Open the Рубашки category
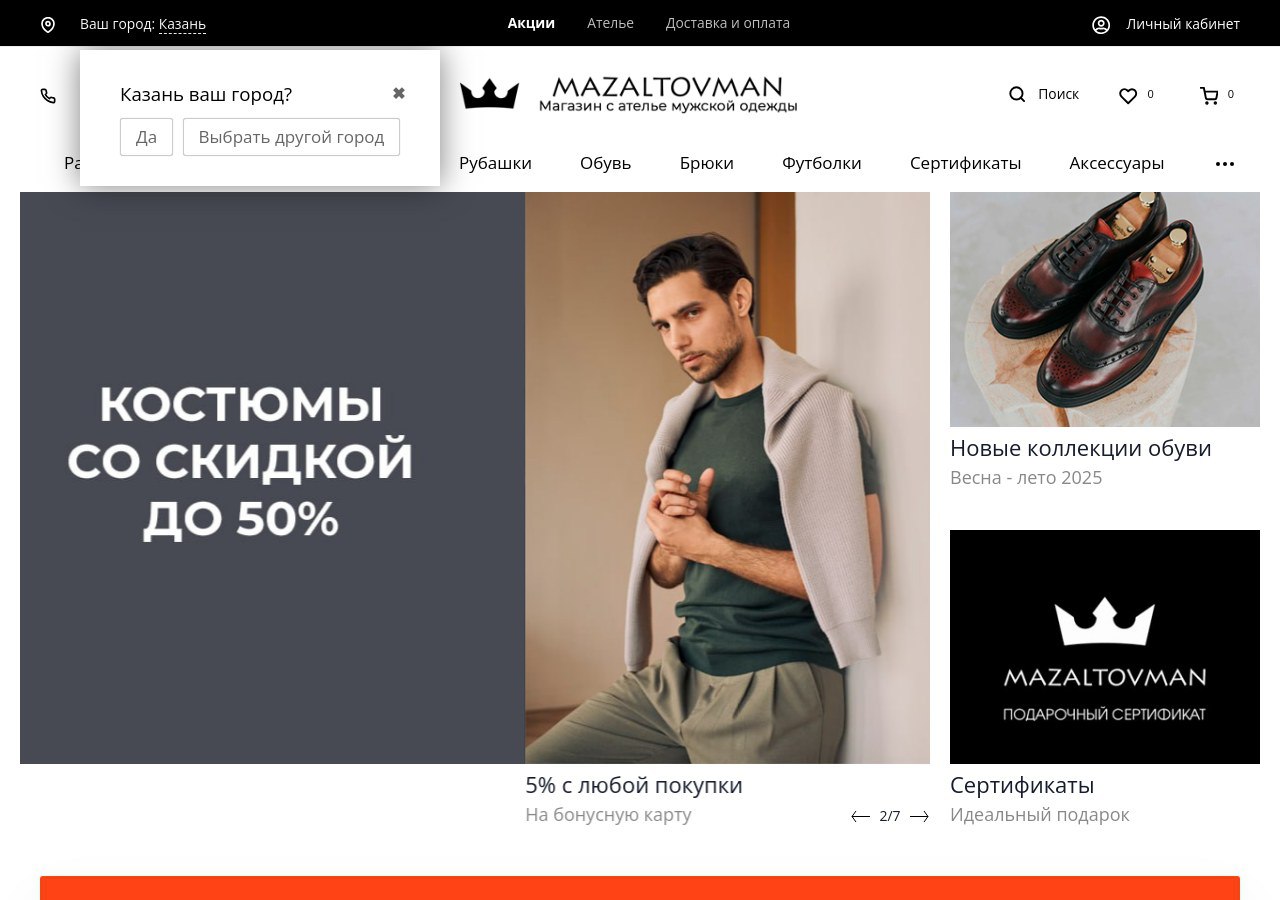The height and width of the screenshot is (900, 1280). click(x=495, y=163)
